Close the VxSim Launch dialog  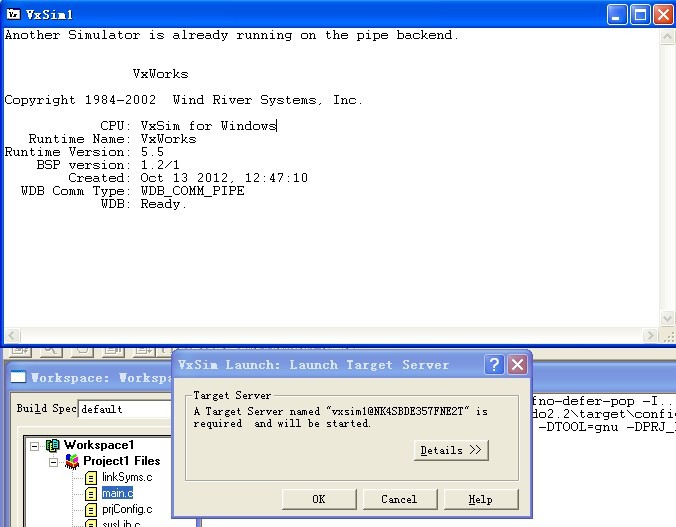(517, 365)
